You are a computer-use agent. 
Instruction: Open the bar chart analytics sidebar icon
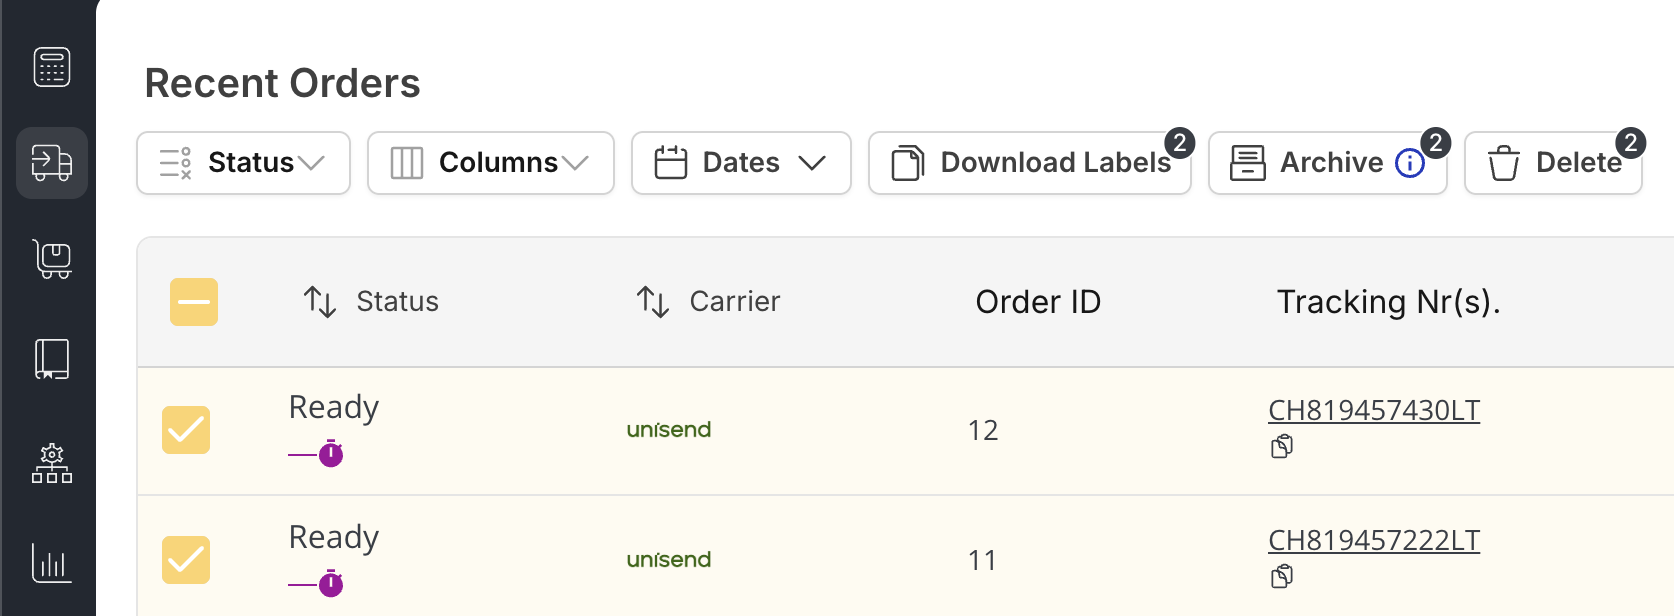click(52, 563)
